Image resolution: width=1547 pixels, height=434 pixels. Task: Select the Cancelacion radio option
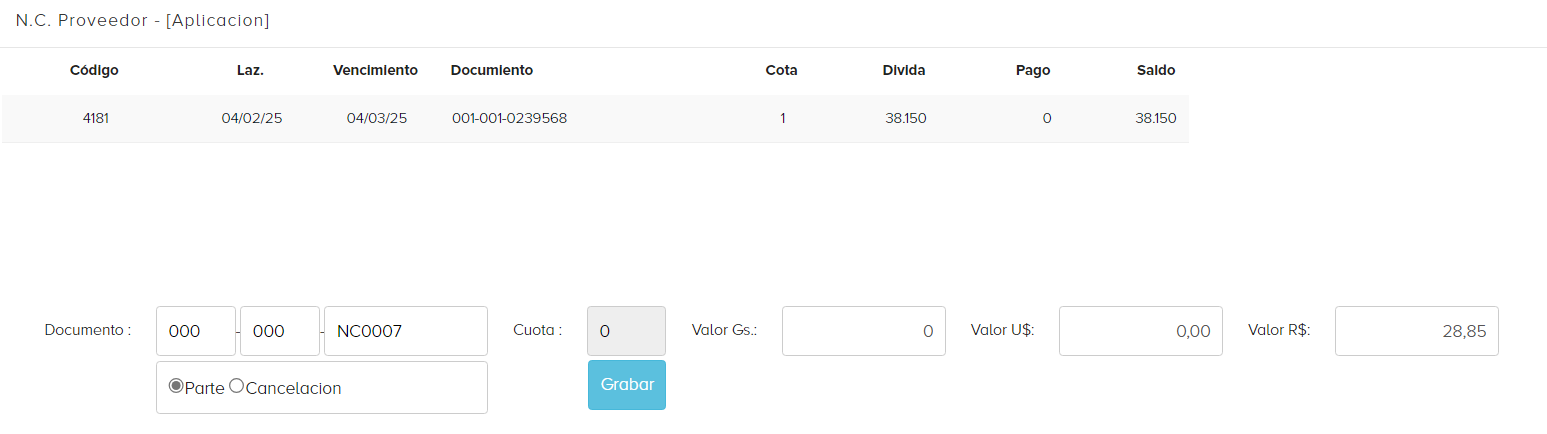click(x=237, y=387)
